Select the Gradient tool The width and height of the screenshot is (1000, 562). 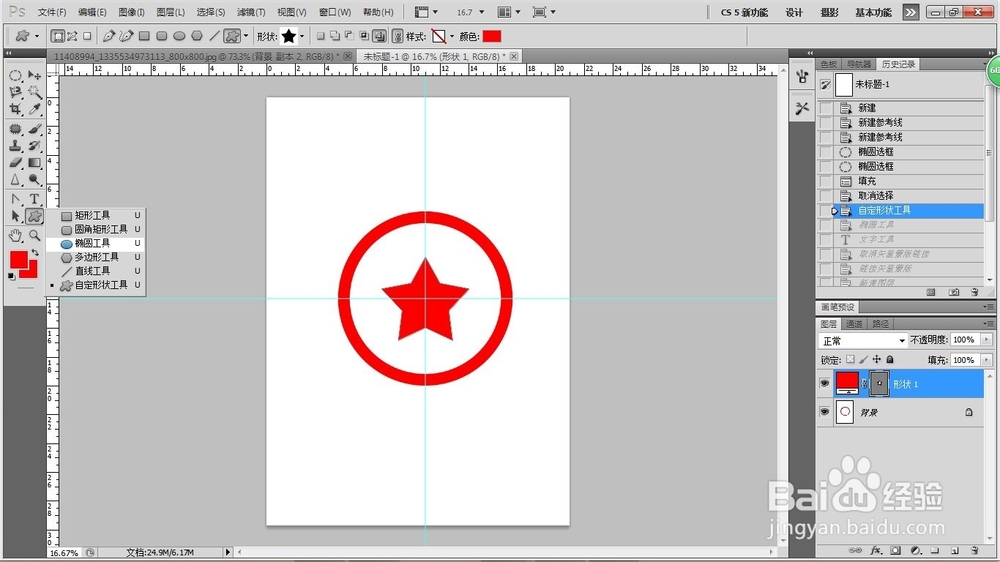point(34,163)
